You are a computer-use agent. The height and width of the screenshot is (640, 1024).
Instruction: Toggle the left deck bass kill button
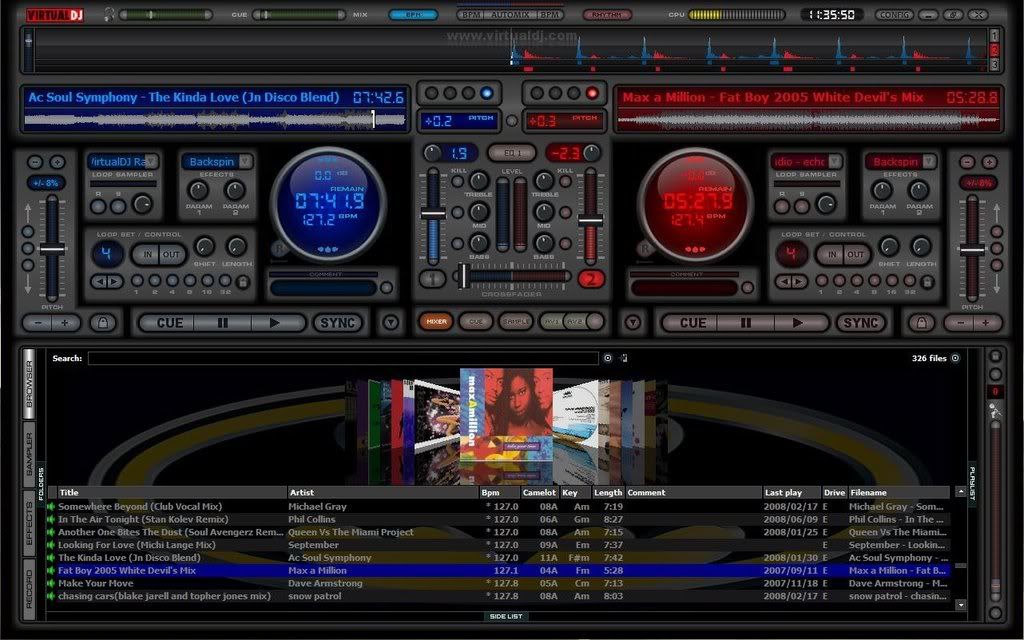[x=458, y=244]
